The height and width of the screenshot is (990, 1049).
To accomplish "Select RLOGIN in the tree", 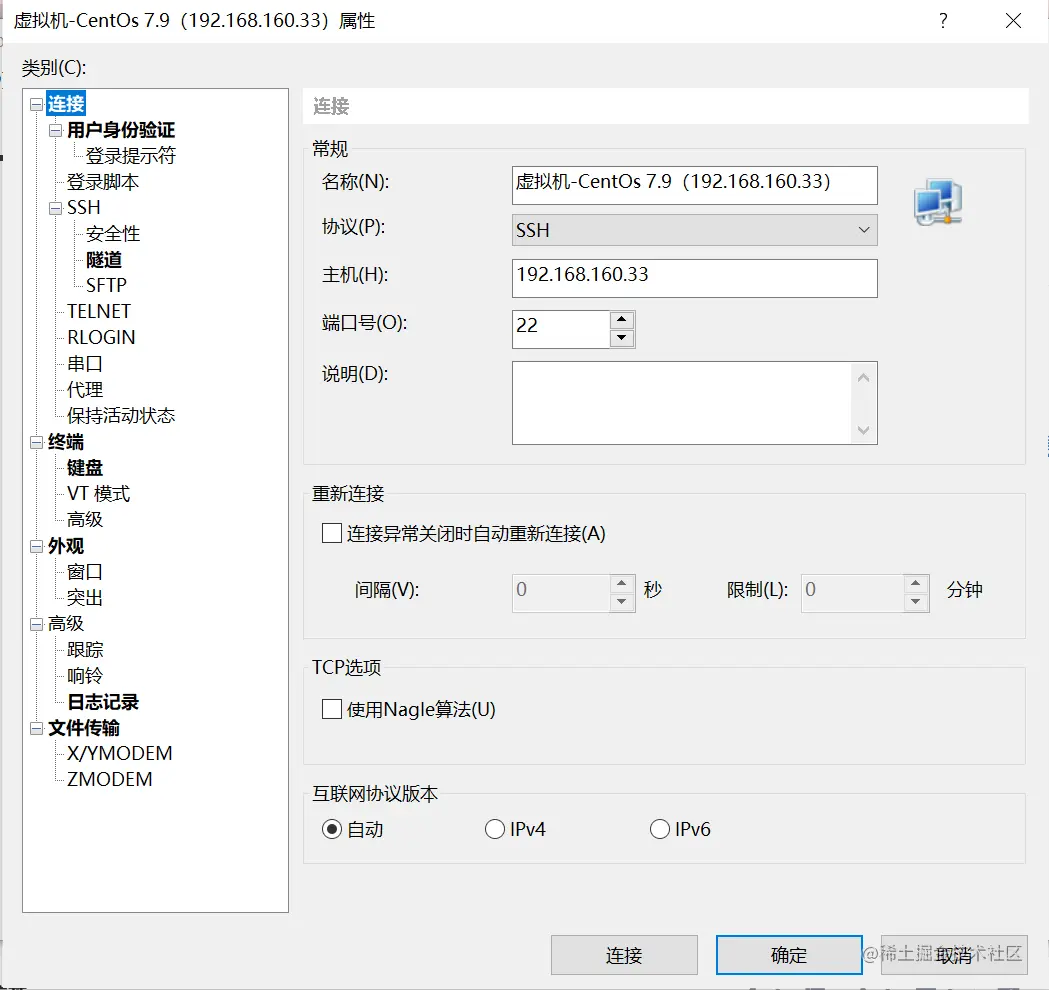I will [x=101, y=337].
